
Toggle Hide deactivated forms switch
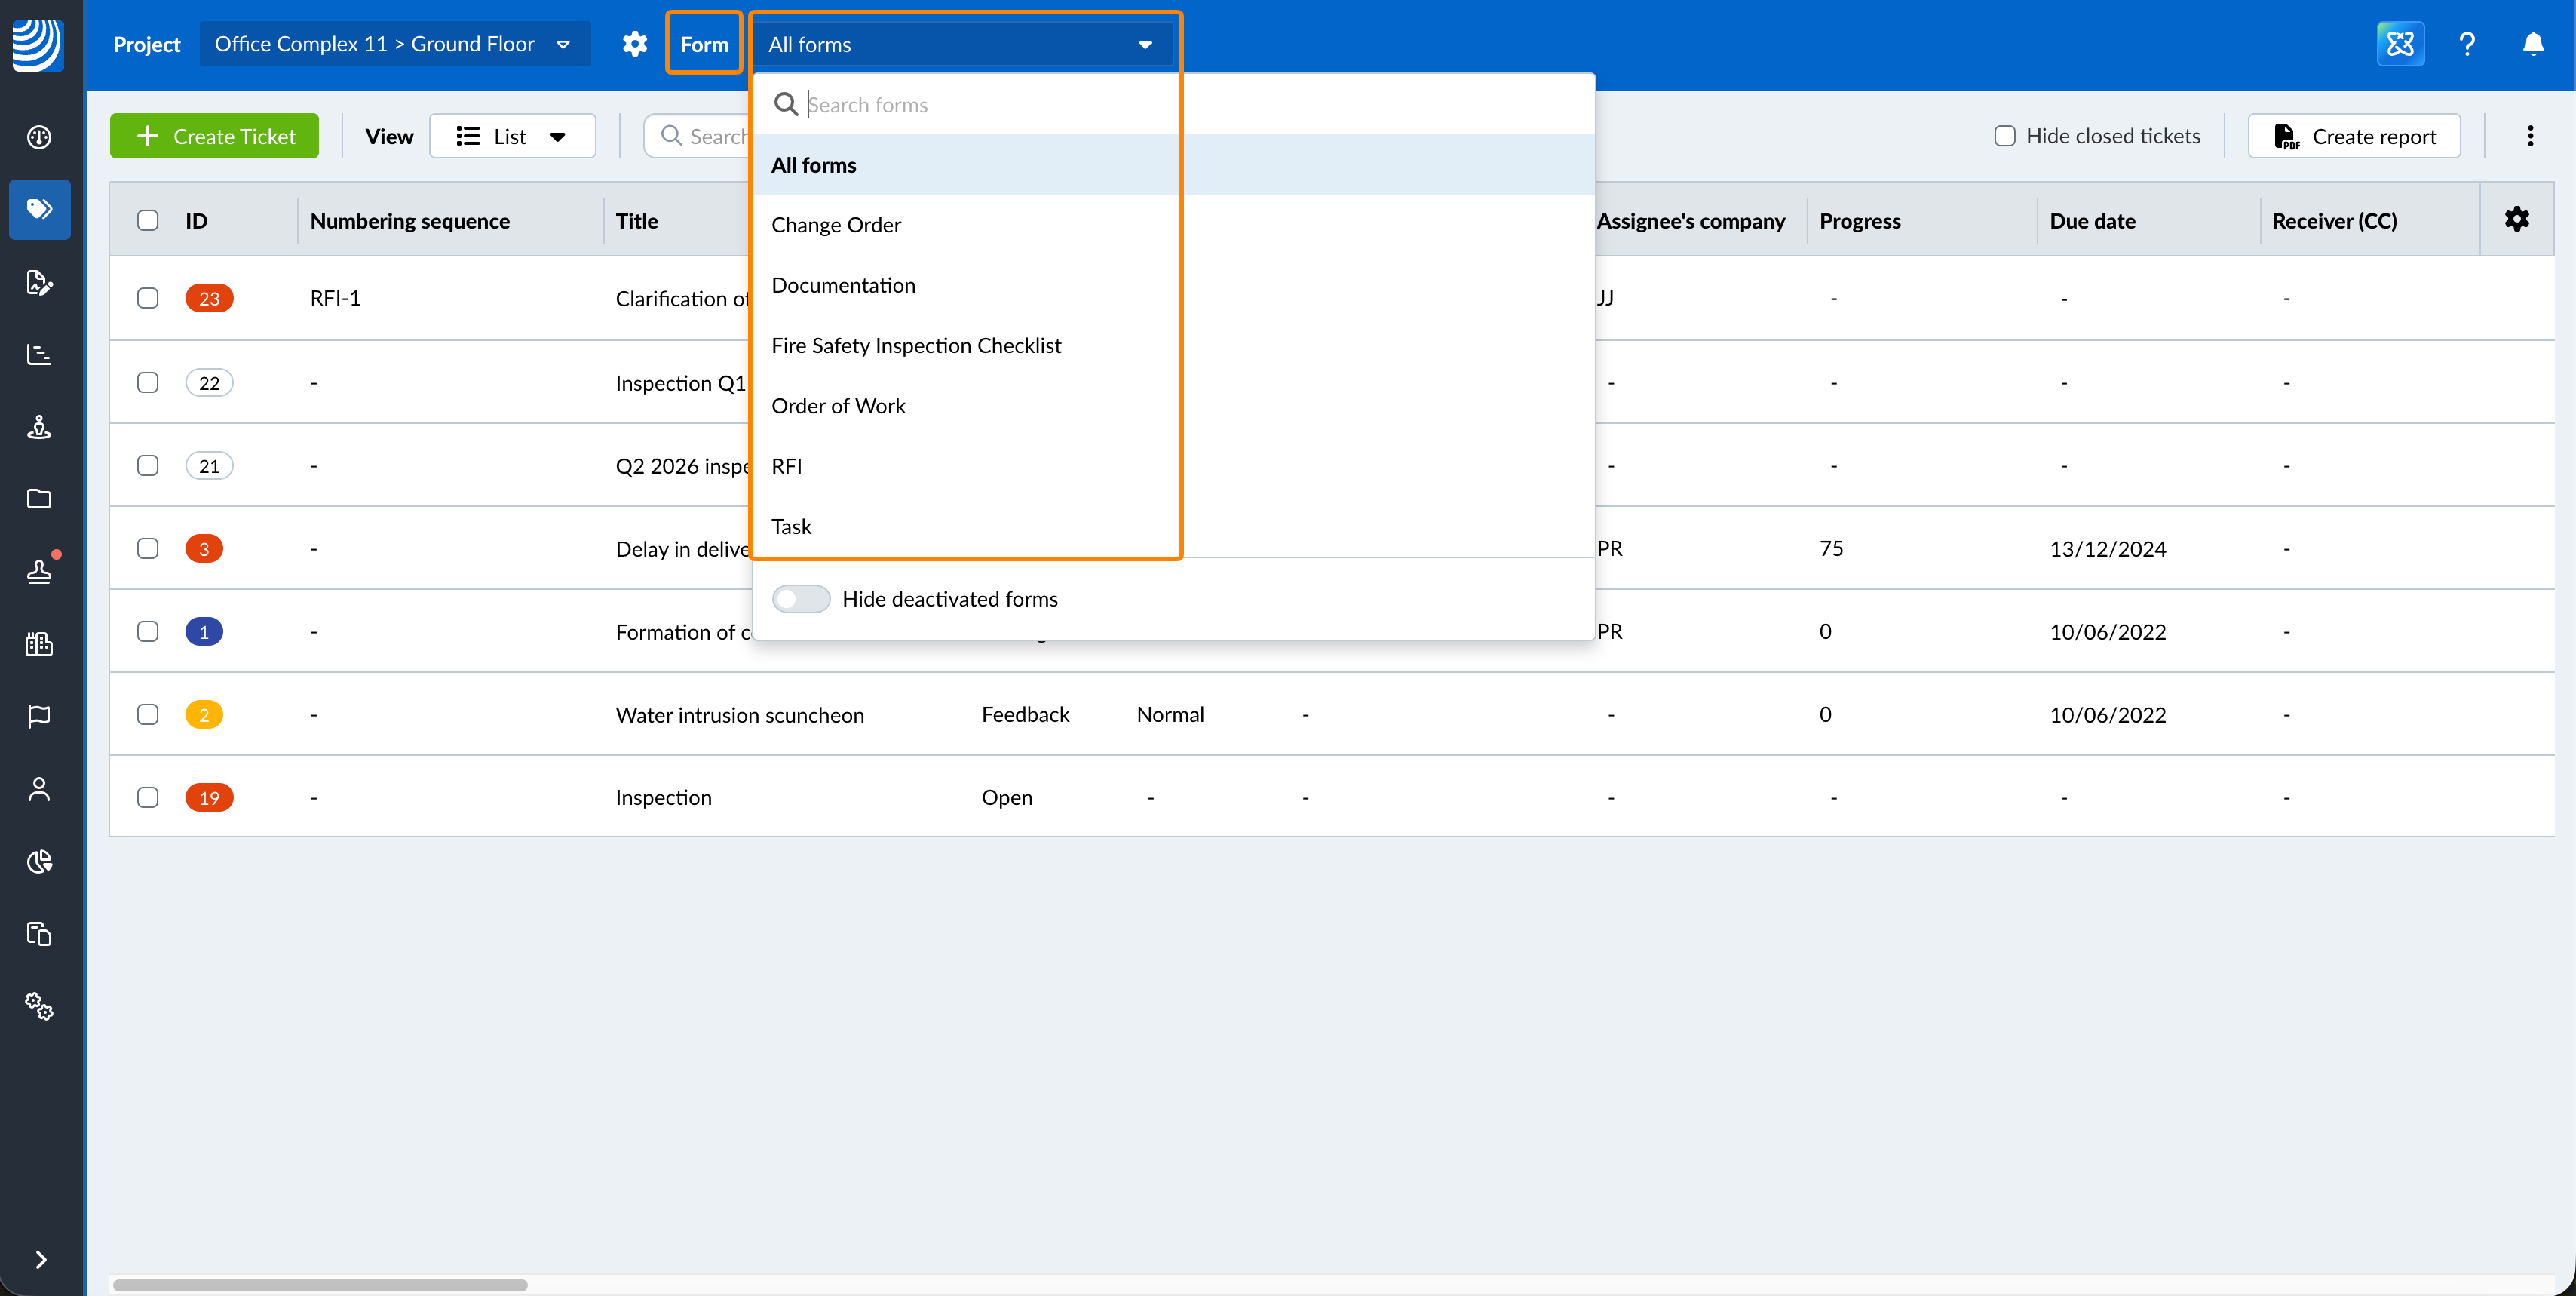click(801, 599)
